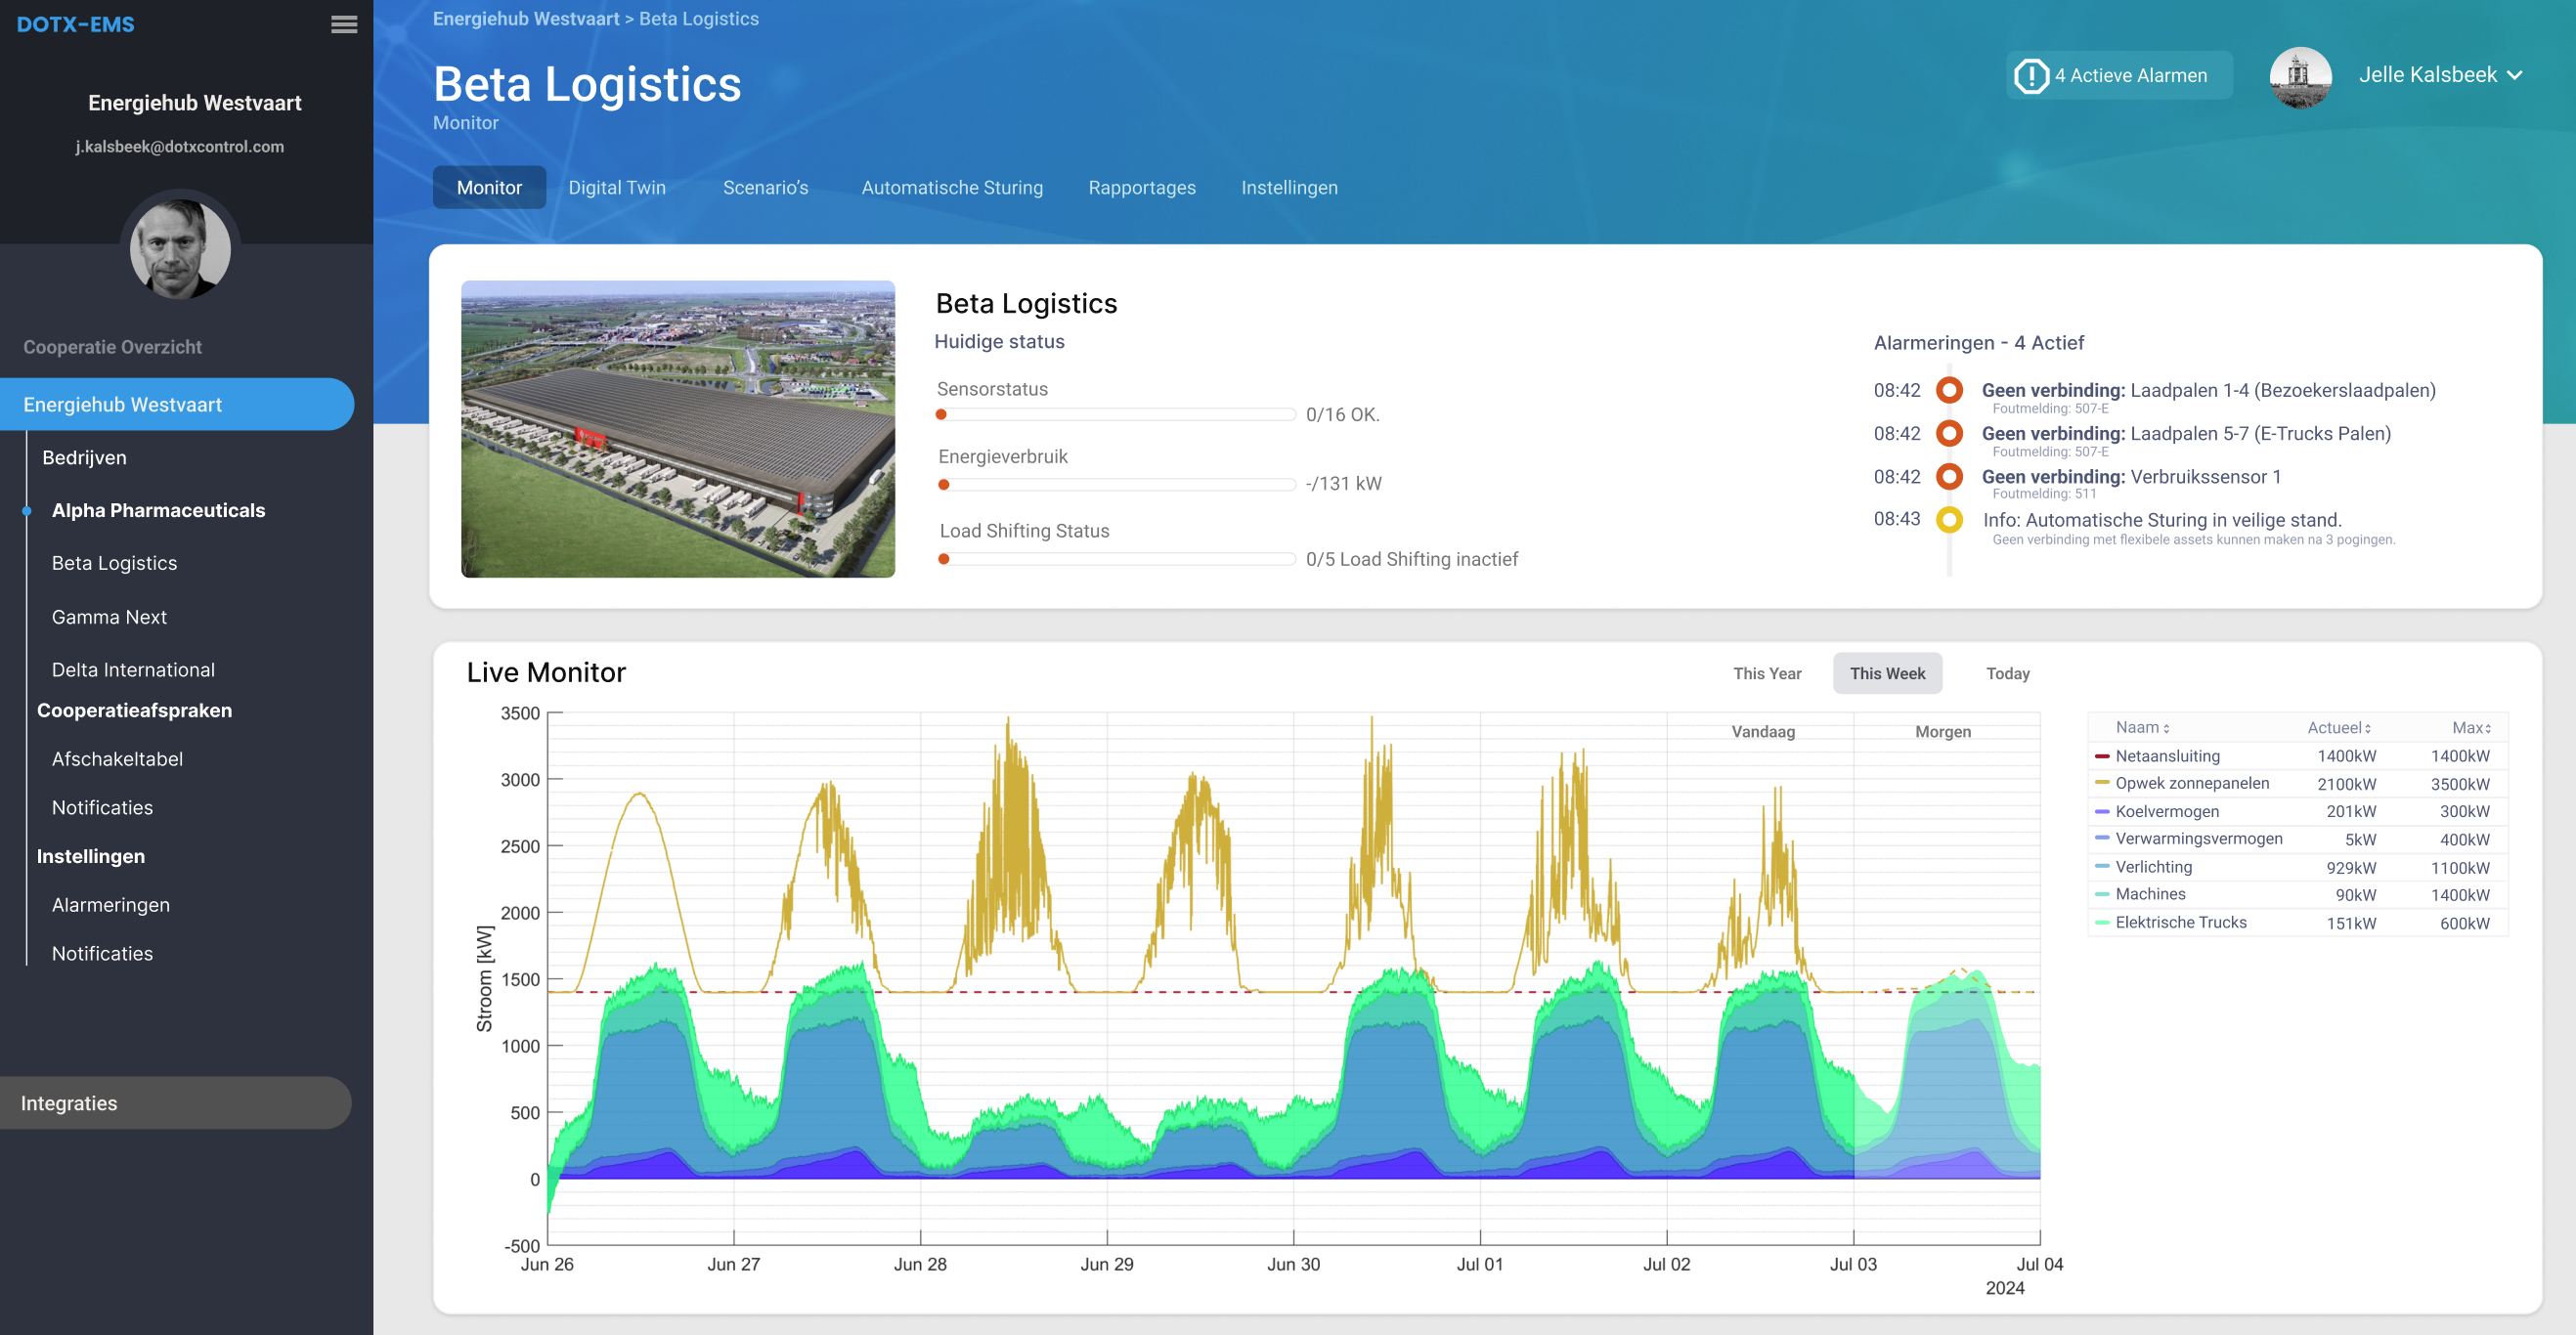Open the Jelle Kalsbeek user dropdown chevron
The width and height of the screenshot is (2576, 1335).
coord(2515,75)
